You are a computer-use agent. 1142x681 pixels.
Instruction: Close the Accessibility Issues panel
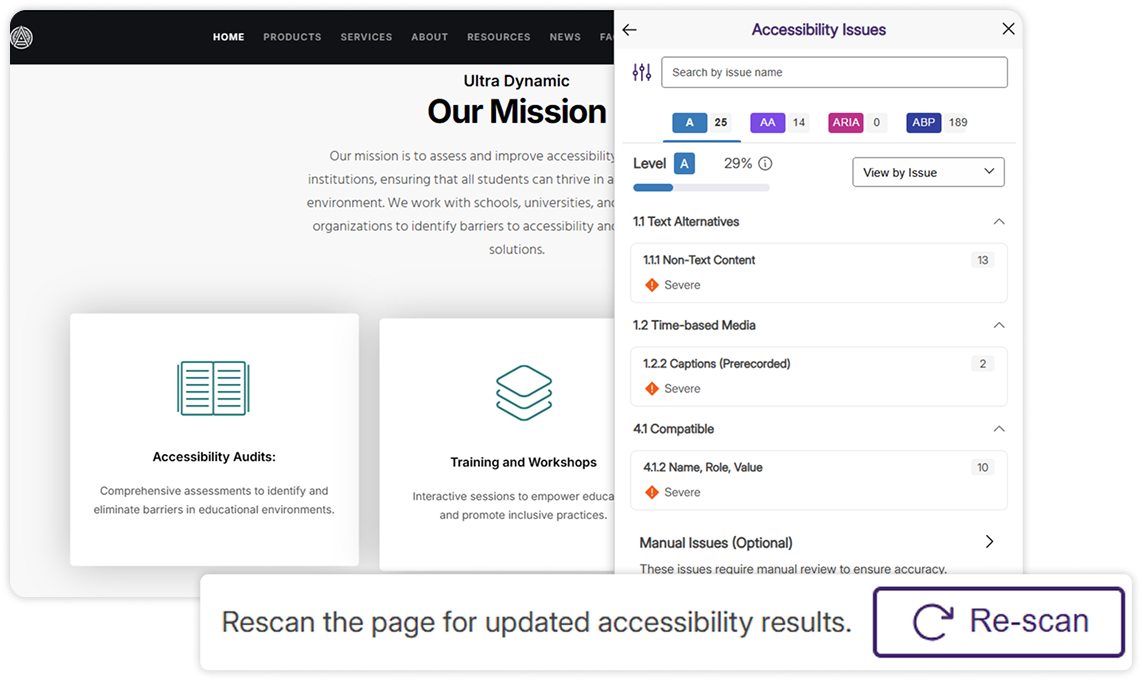[1008, 29]
